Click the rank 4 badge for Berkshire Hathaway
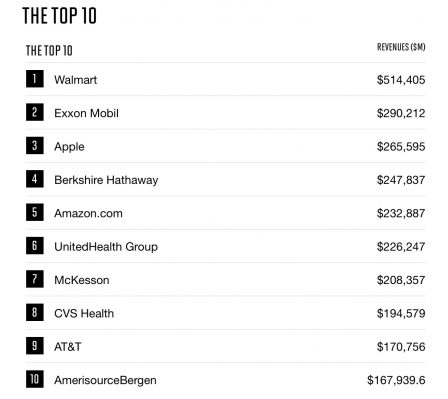Viewport: 448px width, 399px height. tap(35, 179)
